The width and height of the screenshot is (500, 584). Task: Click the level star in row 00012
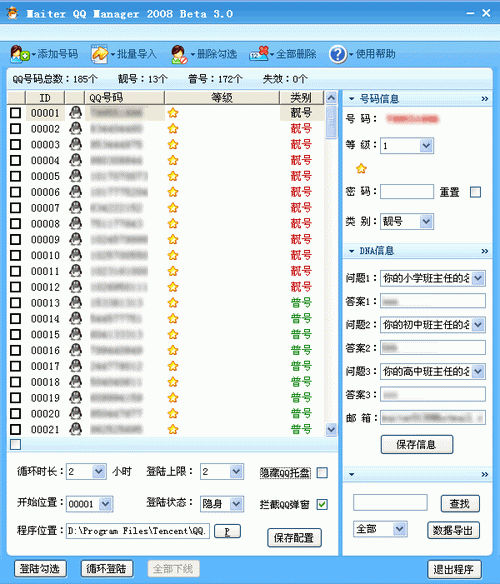coord(173,287)
